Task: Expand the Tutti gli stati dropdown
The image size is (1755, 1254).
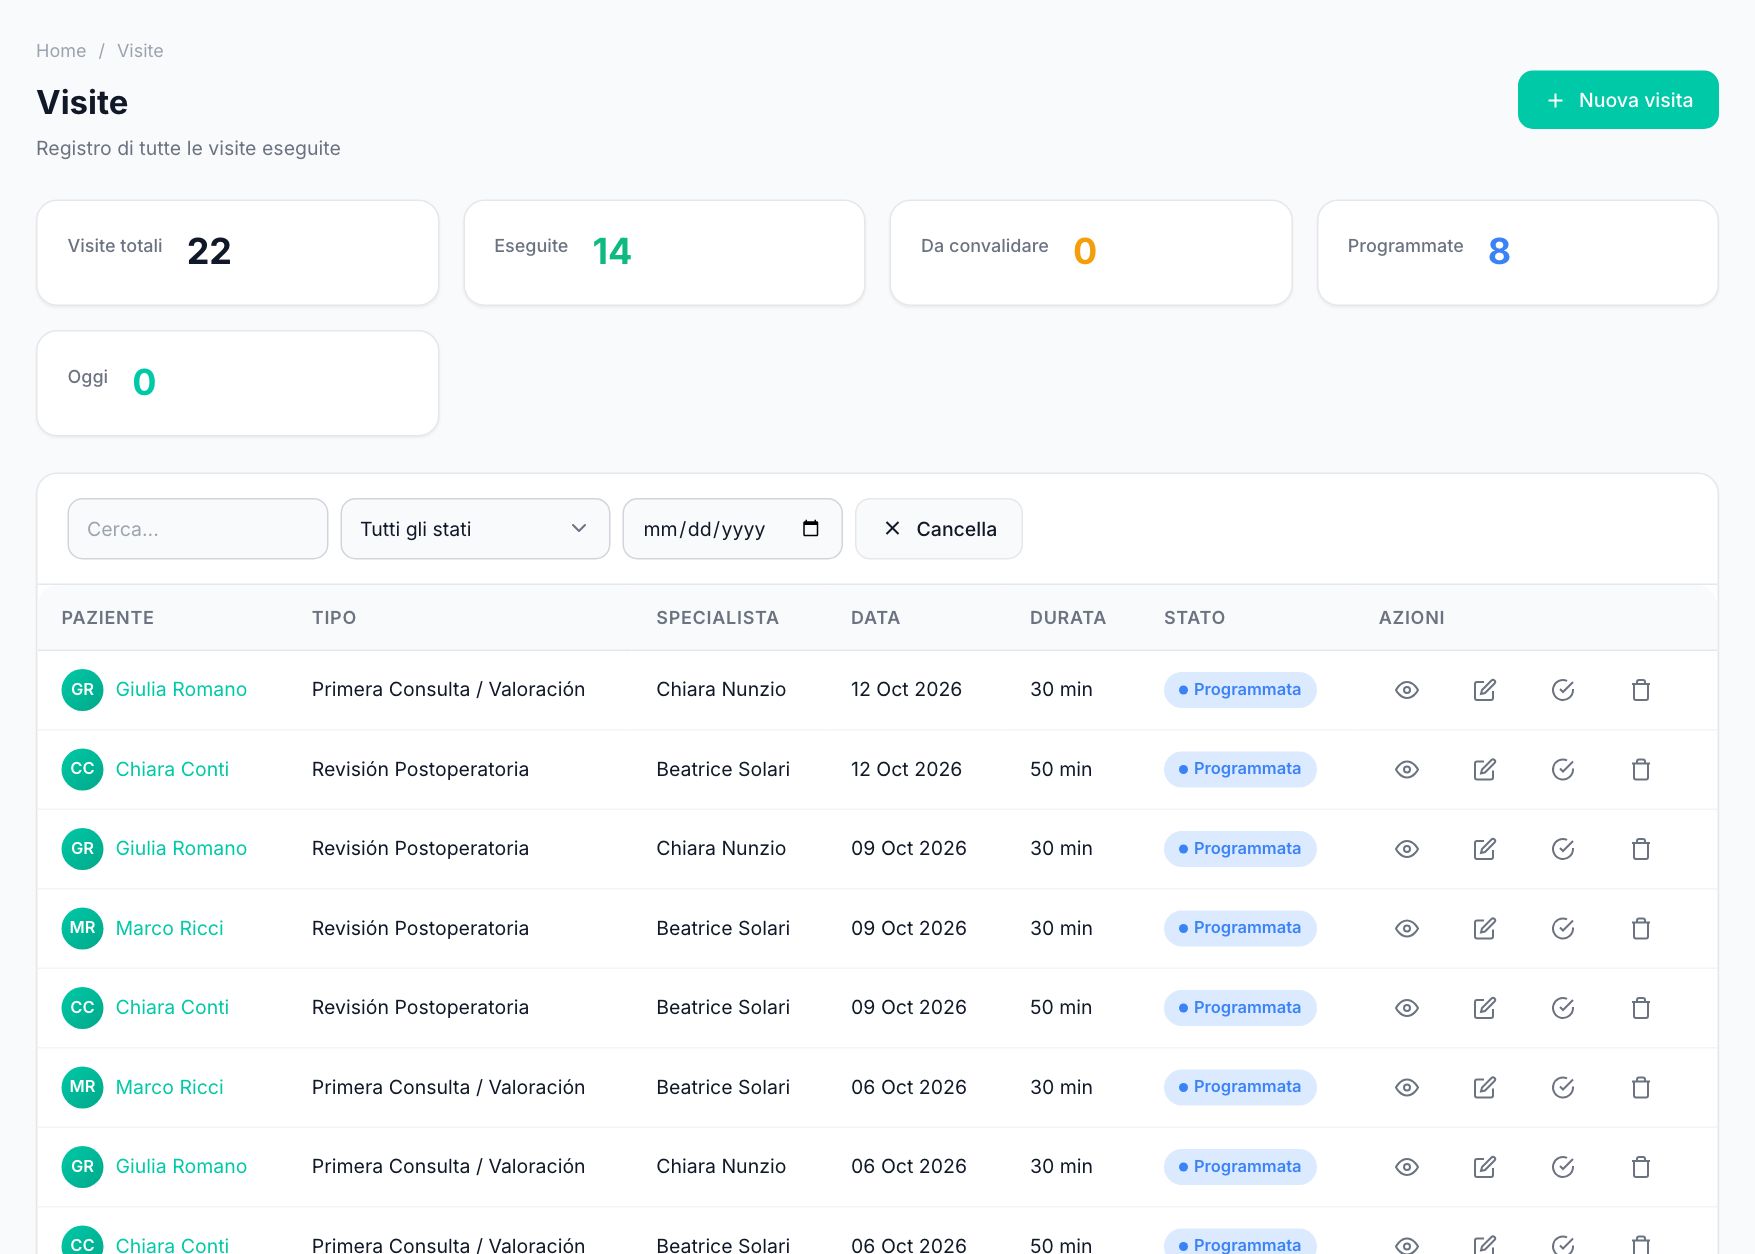Action: [475, 529]
